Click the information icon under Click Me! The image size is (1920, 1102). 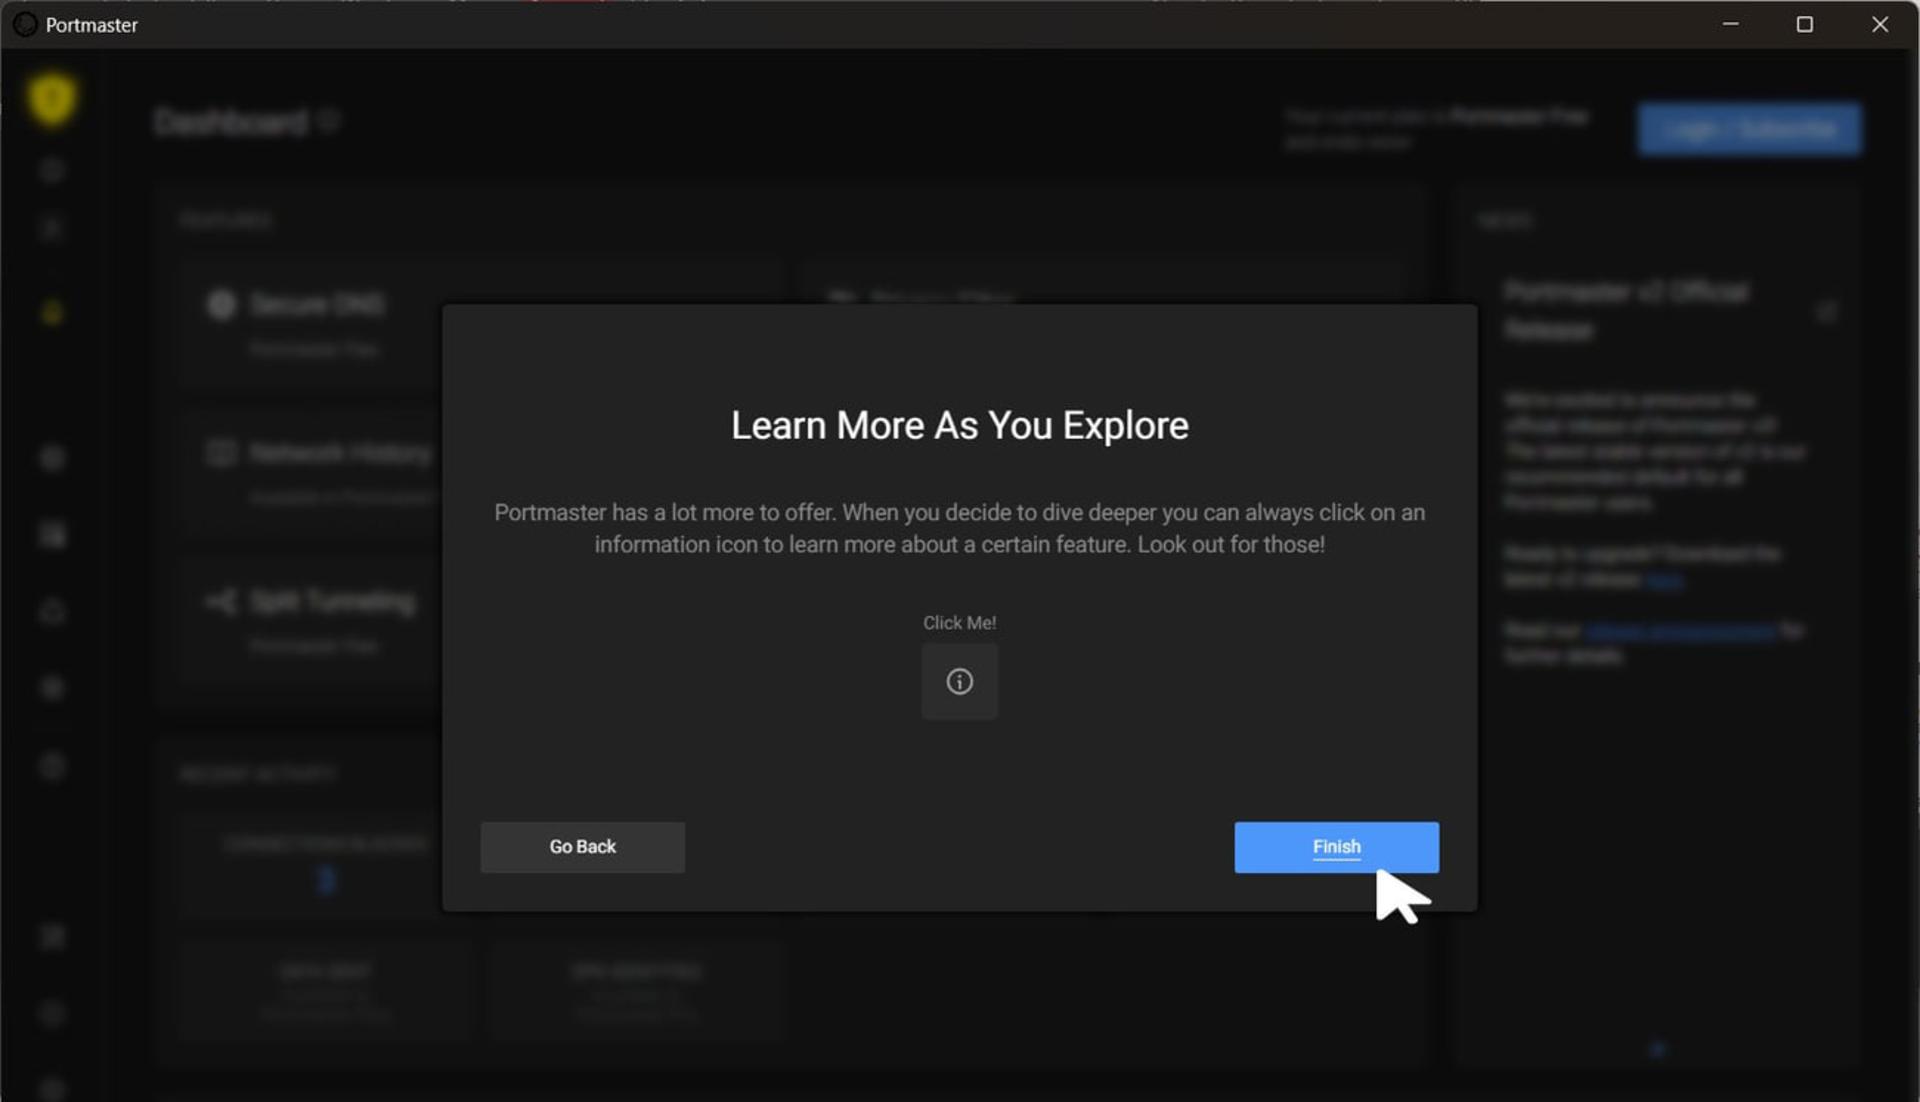click(x=959, y=681)
